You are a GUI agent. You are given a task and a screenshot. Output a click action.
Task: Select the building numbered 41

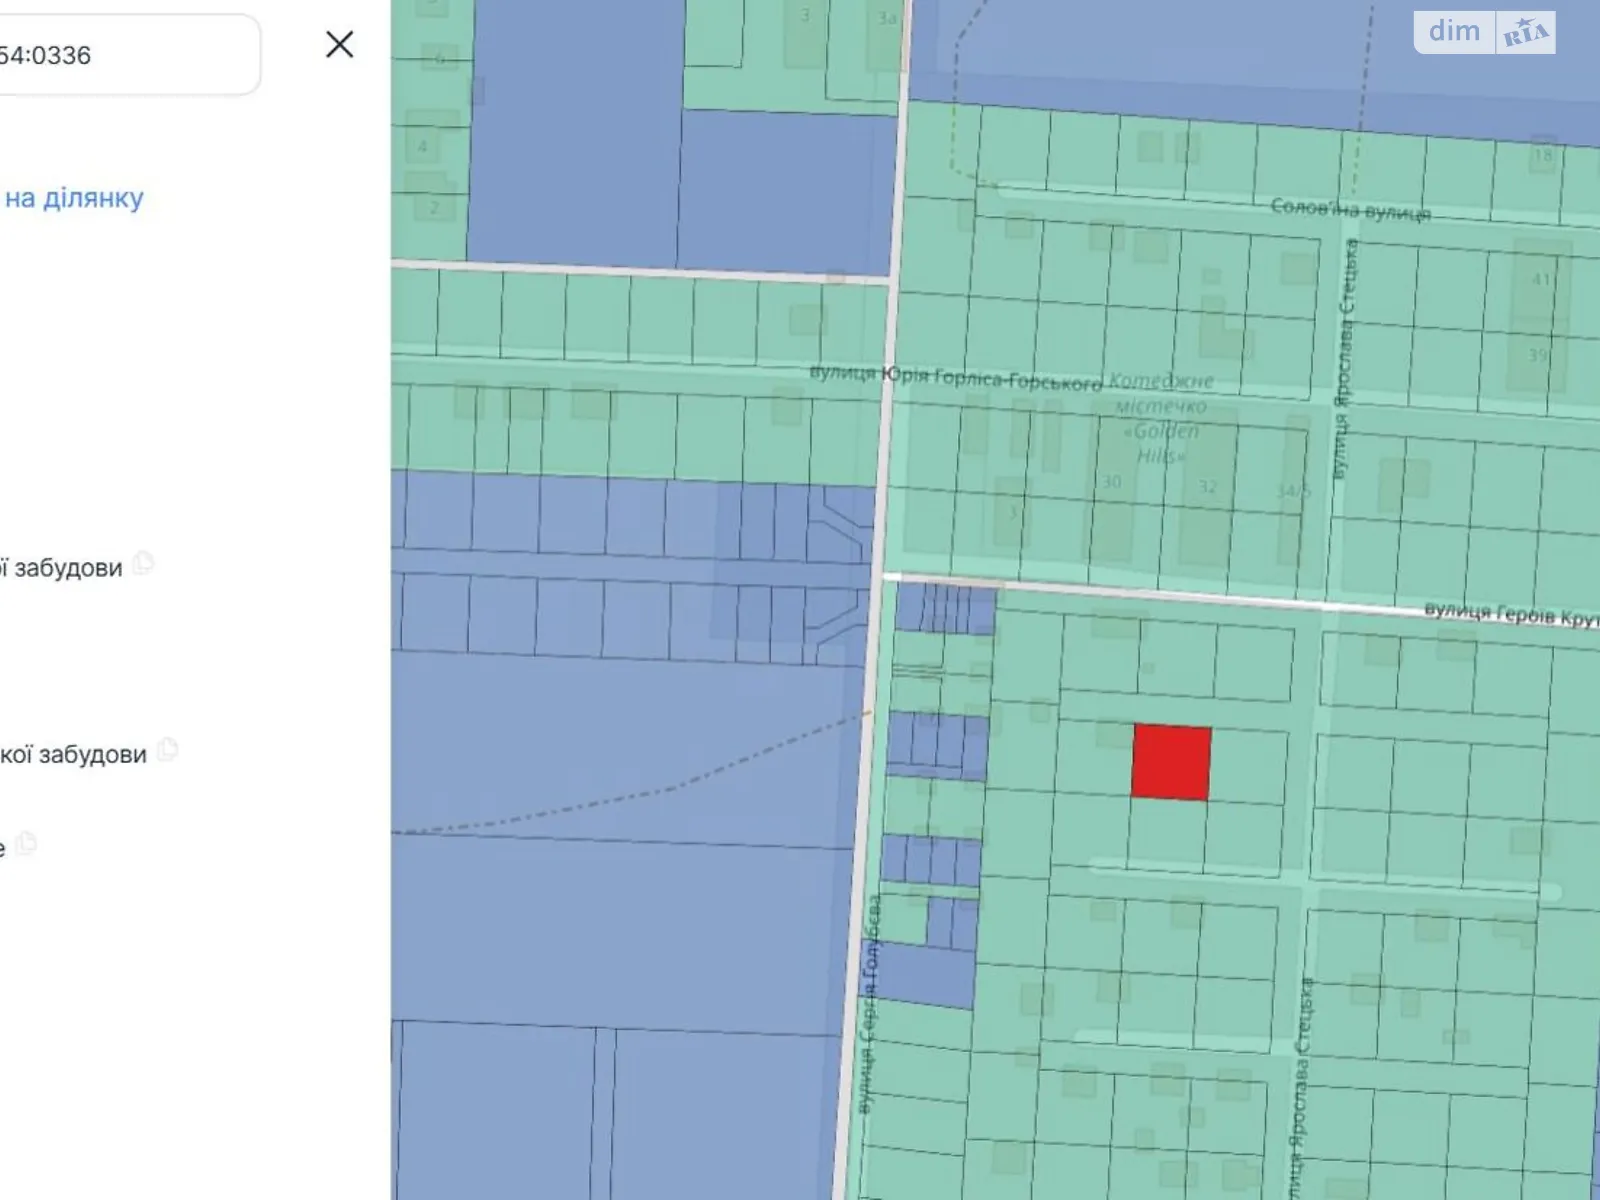pyautogui.click(x=1541, y=279)
